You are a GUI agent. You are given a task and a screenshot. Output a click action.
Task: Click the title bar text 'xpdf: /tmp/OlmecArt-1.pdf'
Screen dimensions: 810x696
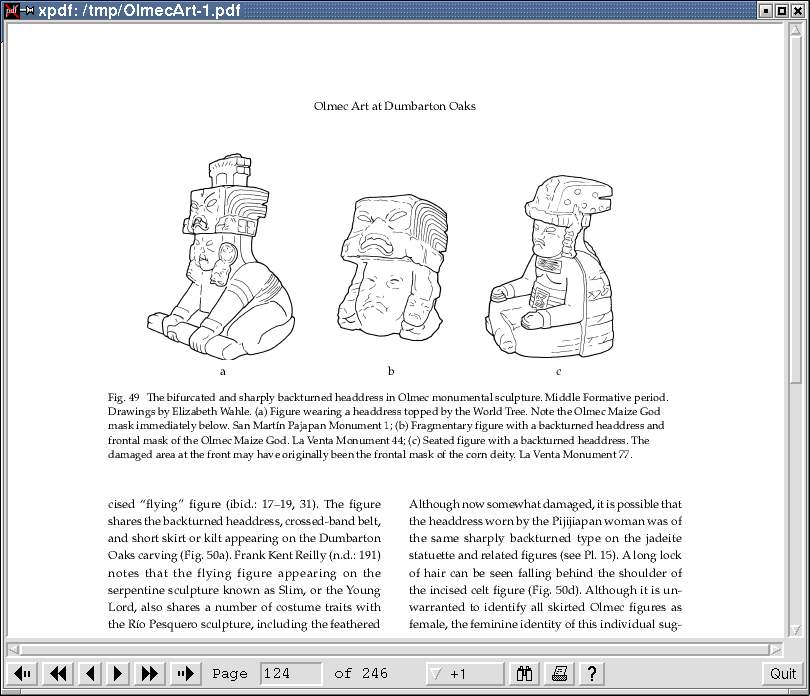pos(139,10)
